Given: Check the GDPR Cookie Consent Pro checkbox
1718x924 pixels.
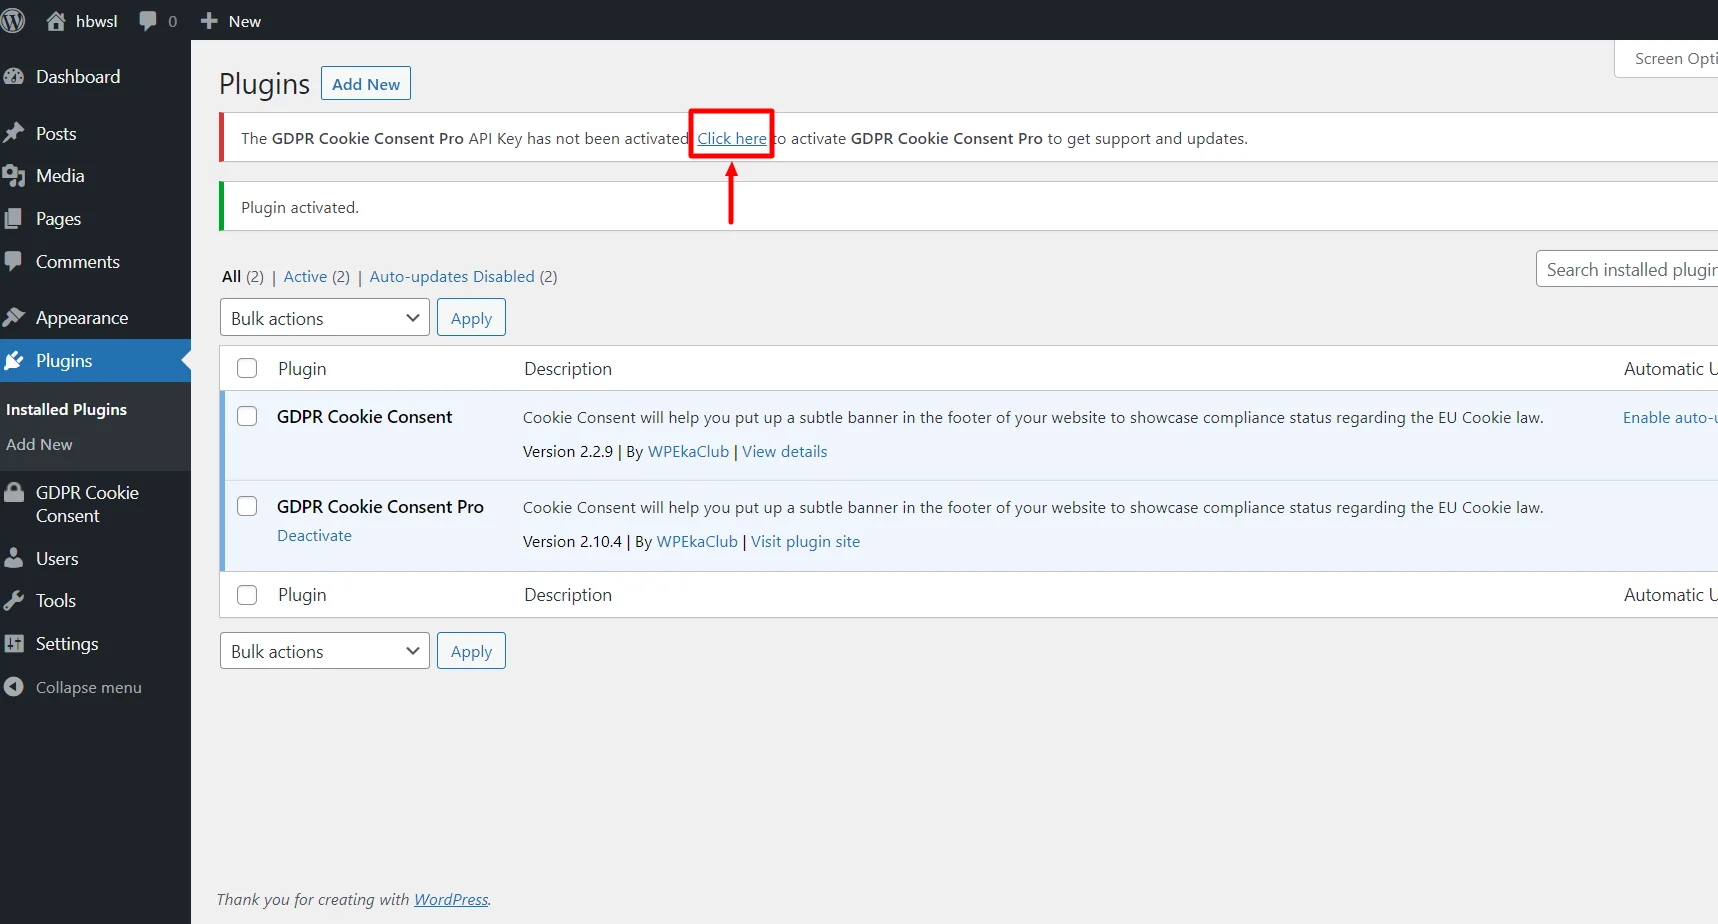Looking at the screenshot, I should (x=247, y=505).
